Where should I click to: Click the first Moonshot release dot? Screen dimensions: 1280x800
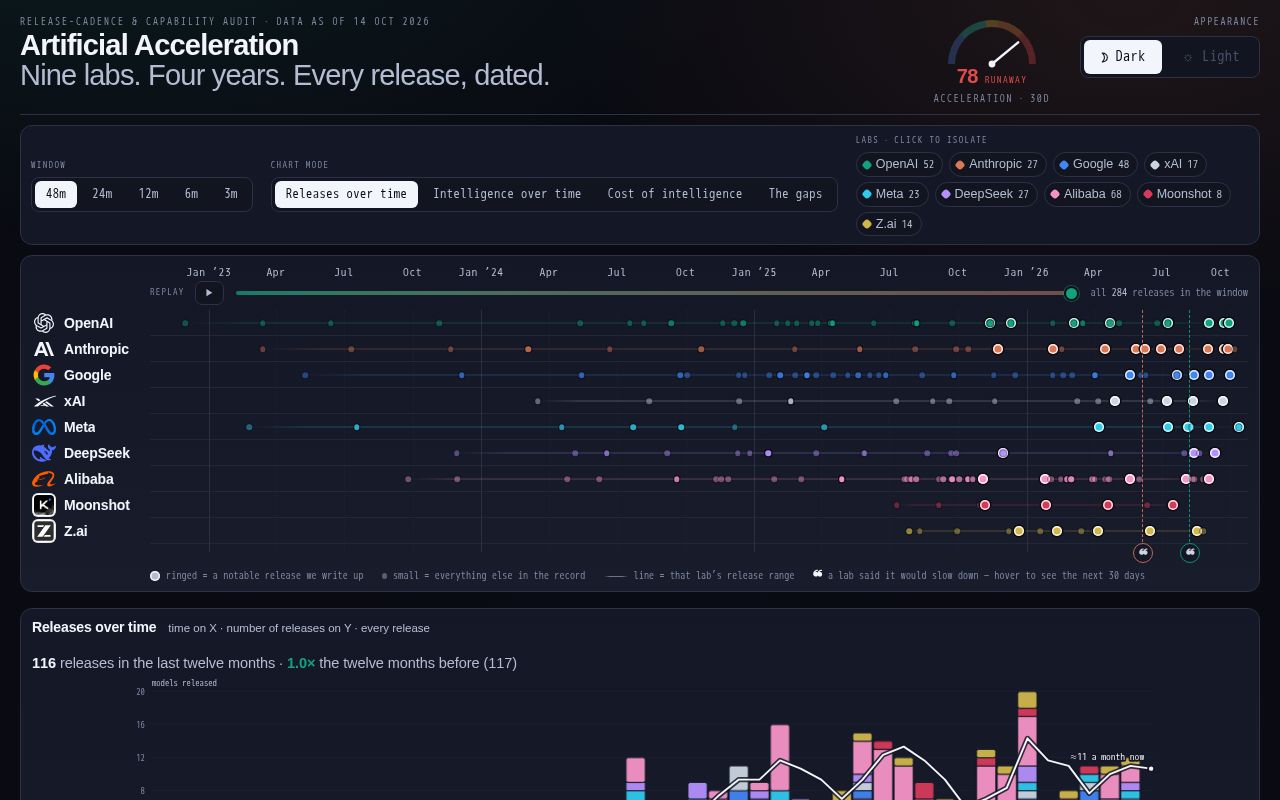(x=897, y=505)
